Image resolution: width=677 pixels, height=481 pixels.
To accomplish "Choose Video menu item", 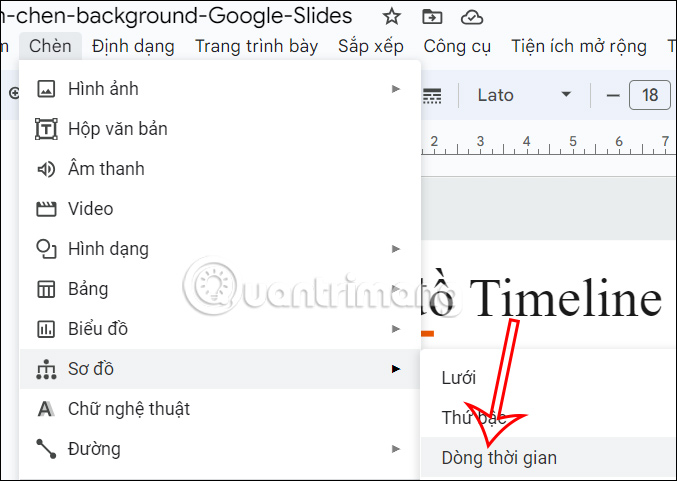I will click(220, 209).
